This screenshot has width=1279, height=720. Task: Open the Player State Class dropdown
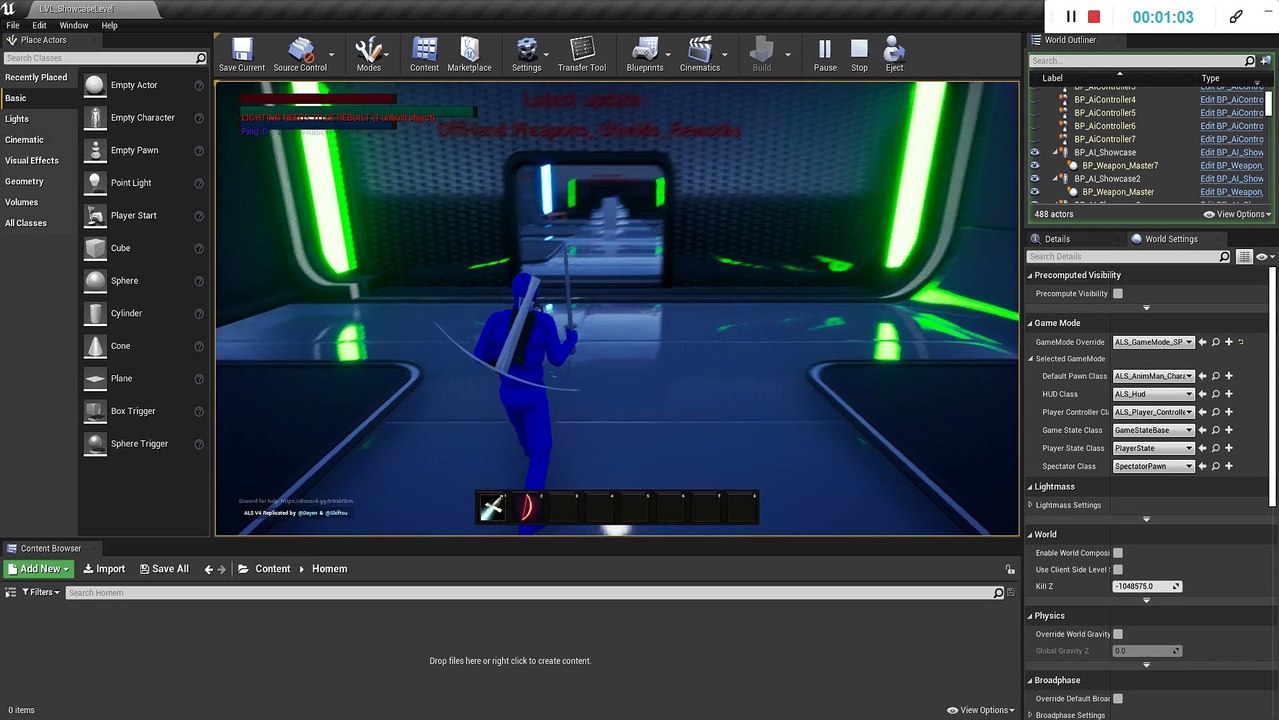[1154, 448]
